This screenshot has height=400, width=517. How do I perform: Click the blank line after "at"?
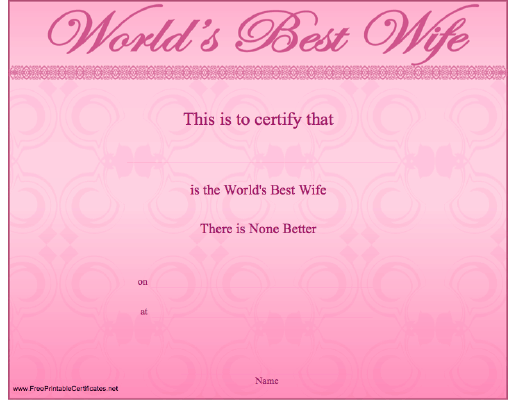(263, 317)
